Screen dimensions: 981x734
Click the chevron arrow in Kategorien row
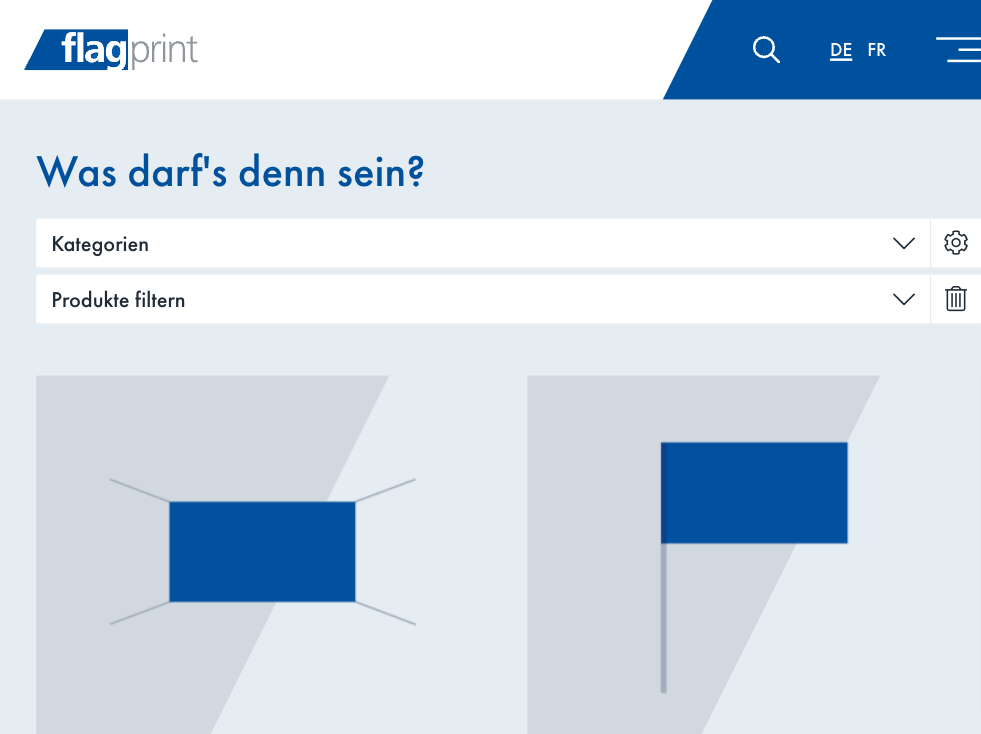click(x=904, y=244)
